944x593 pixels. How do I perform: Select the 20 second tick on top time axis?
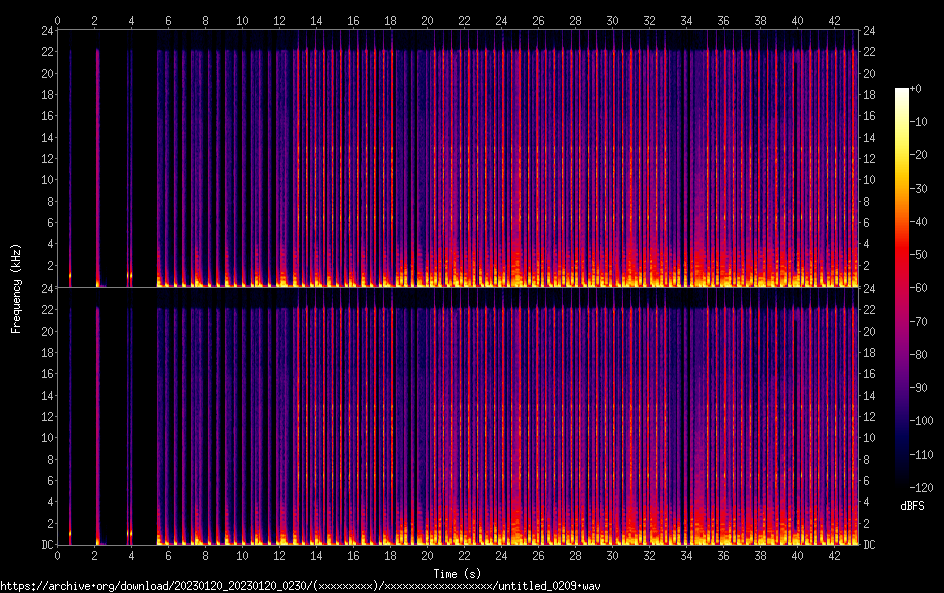tap(427, 20)
